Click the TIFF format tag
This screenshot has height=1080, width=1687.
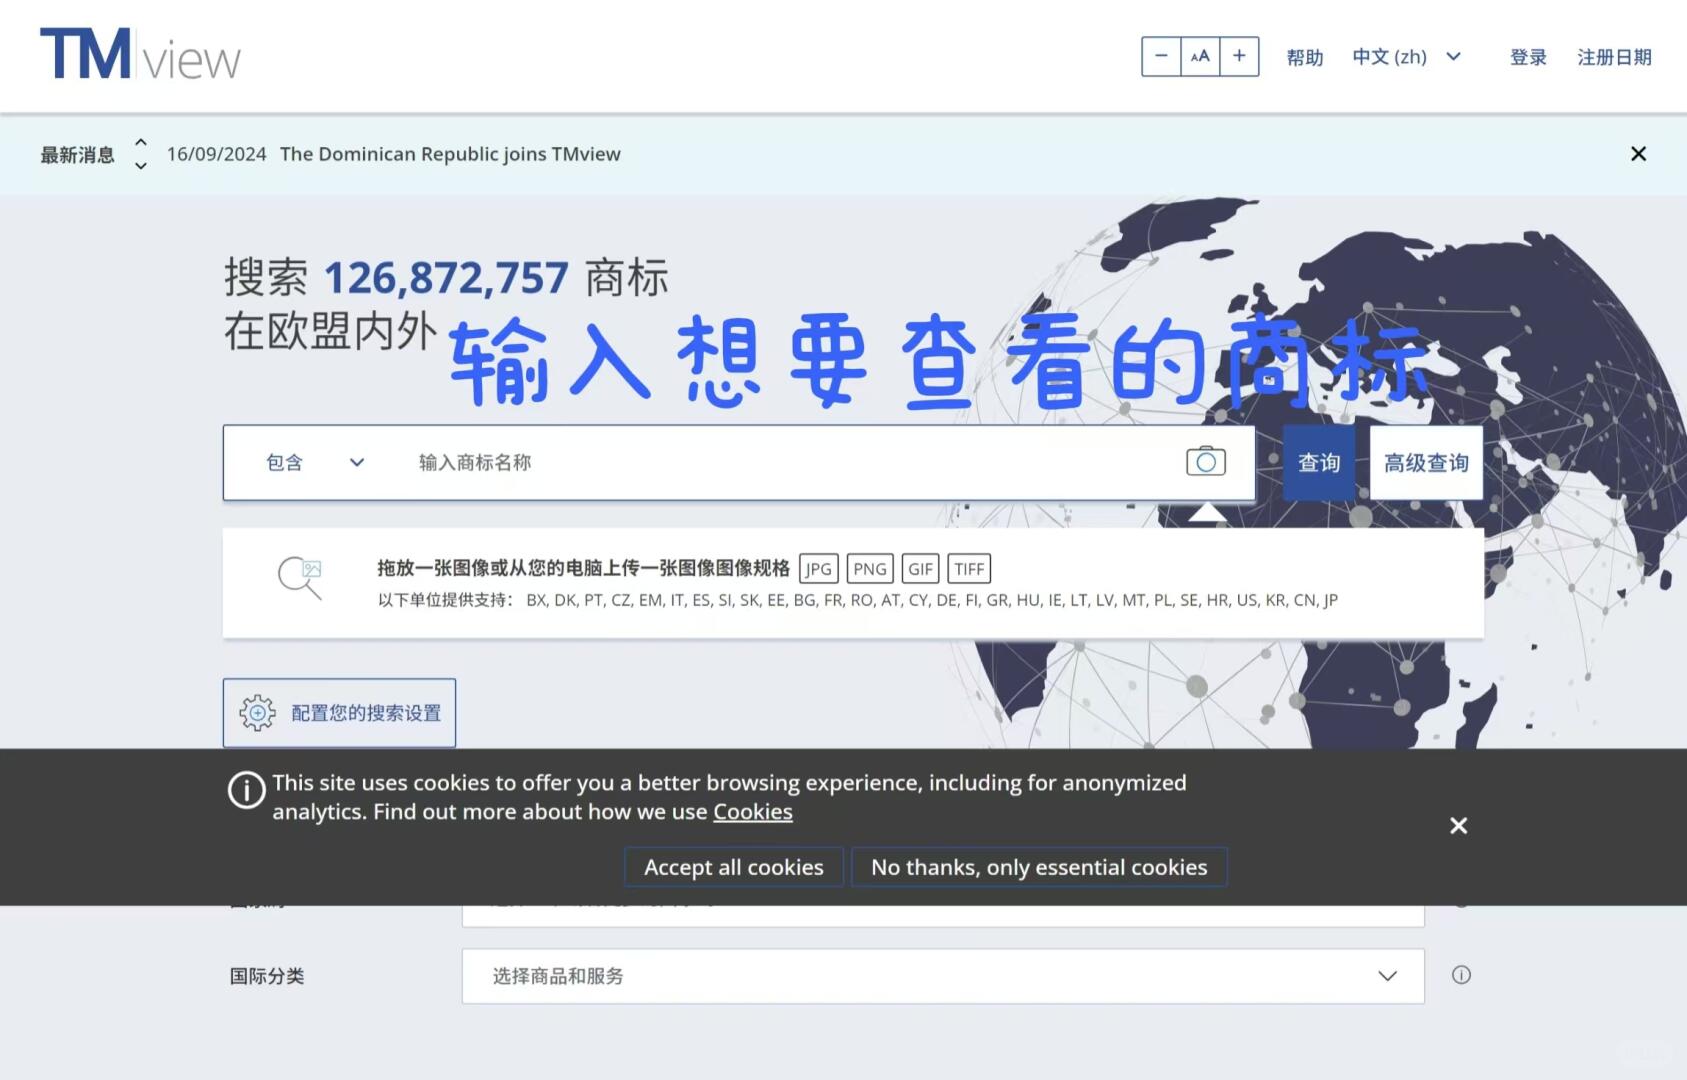click(969, 569)
